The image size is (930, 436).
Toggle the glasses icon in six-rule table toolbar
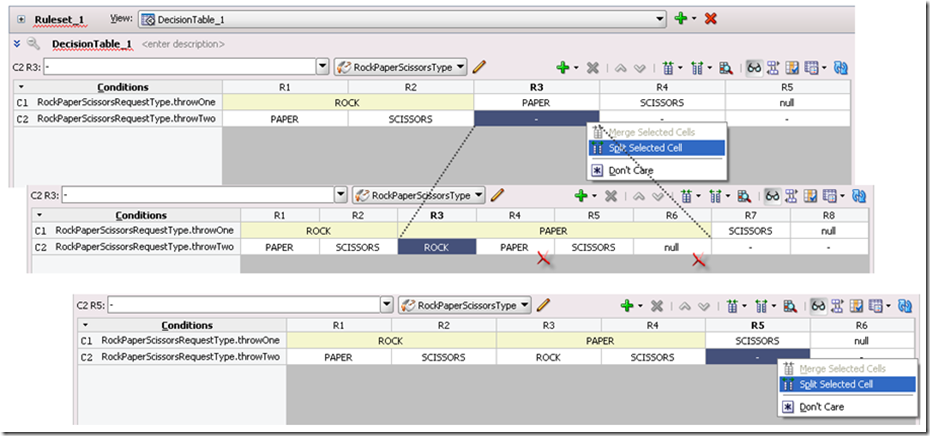coord(818,305)
